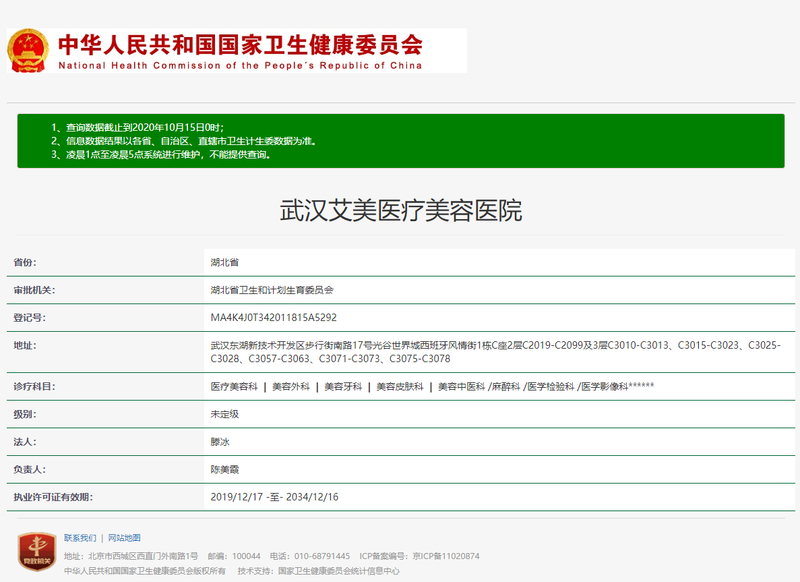
Task: Open the 网站地图 link in footer
Action: (124, 538)
